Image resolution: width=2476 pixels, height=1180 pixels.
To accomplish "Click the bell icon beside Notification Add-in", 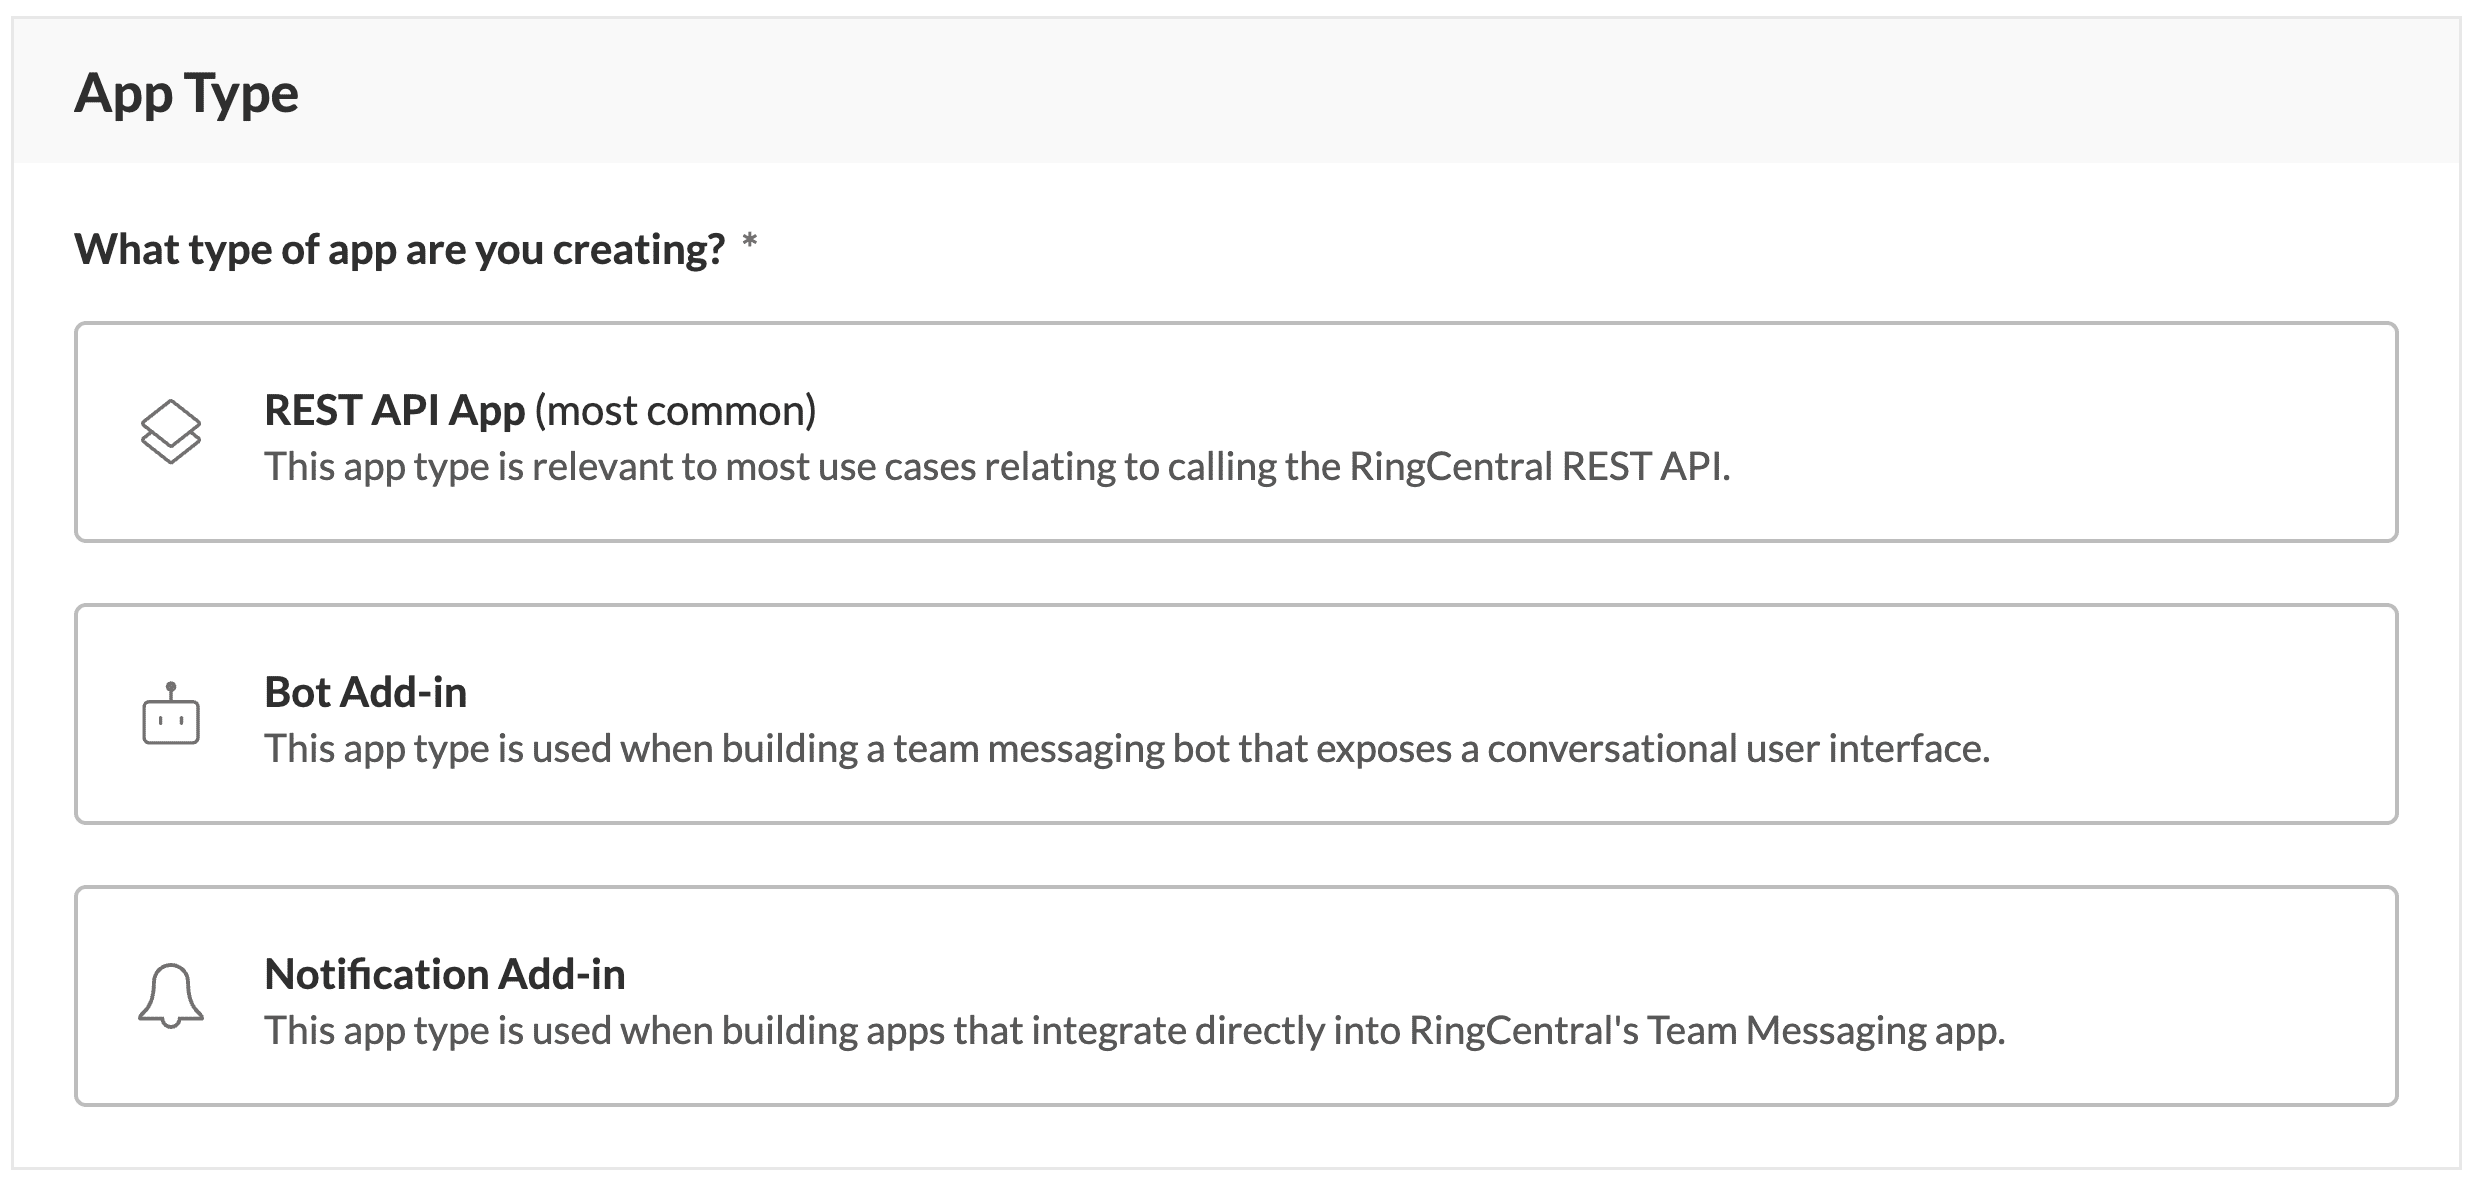I will 170,996.
